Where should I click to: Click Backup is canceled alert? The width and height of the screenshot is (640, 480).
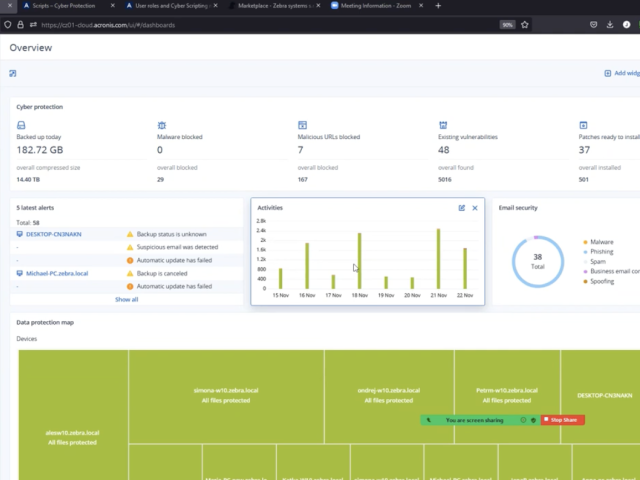[162, 273]
